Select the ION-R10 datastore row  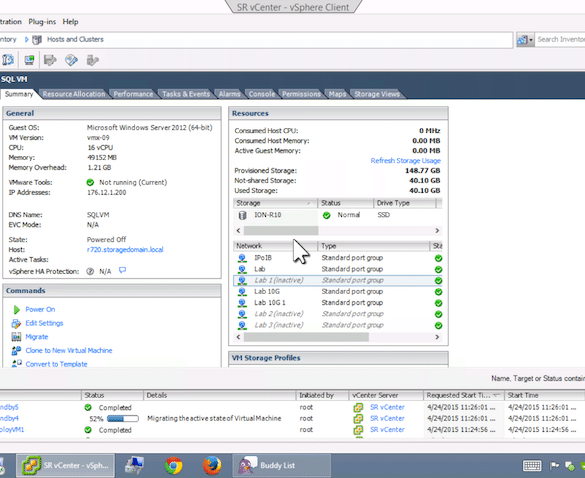click(338, 215)
